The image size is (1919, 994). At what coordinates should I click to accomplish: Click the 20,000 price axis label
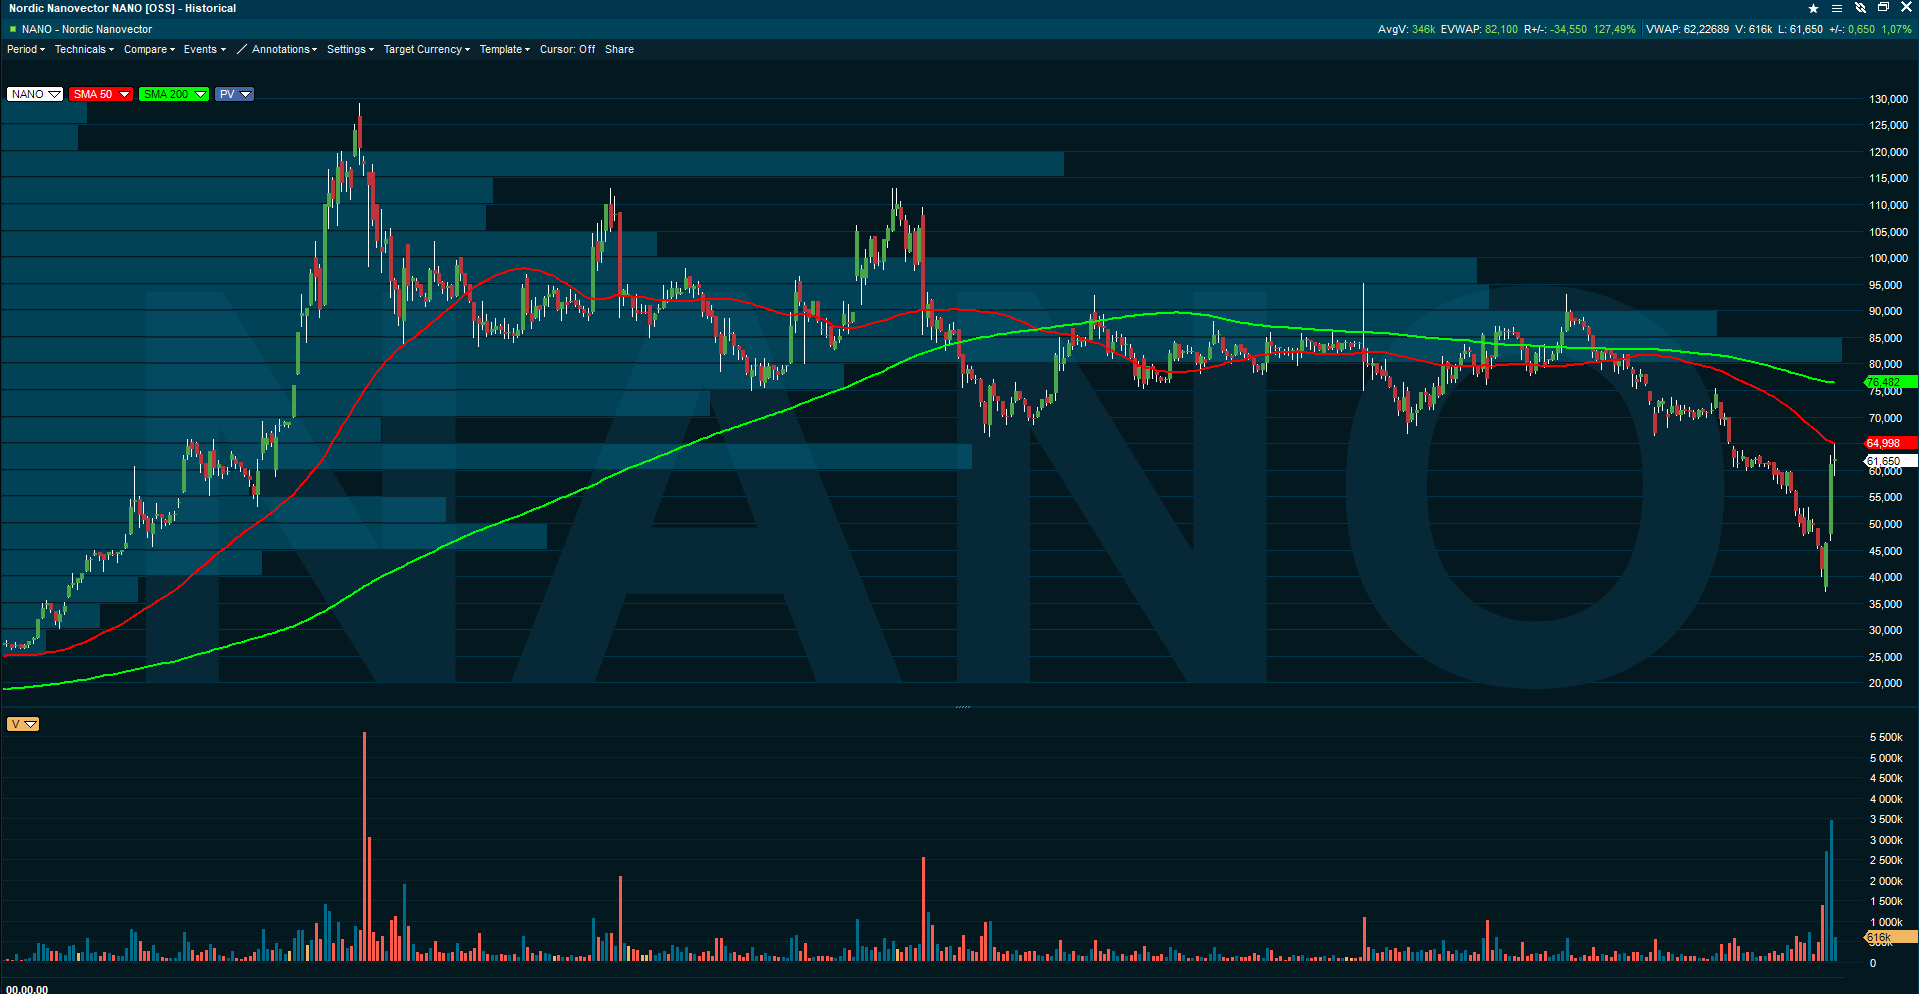(1885, 683)
